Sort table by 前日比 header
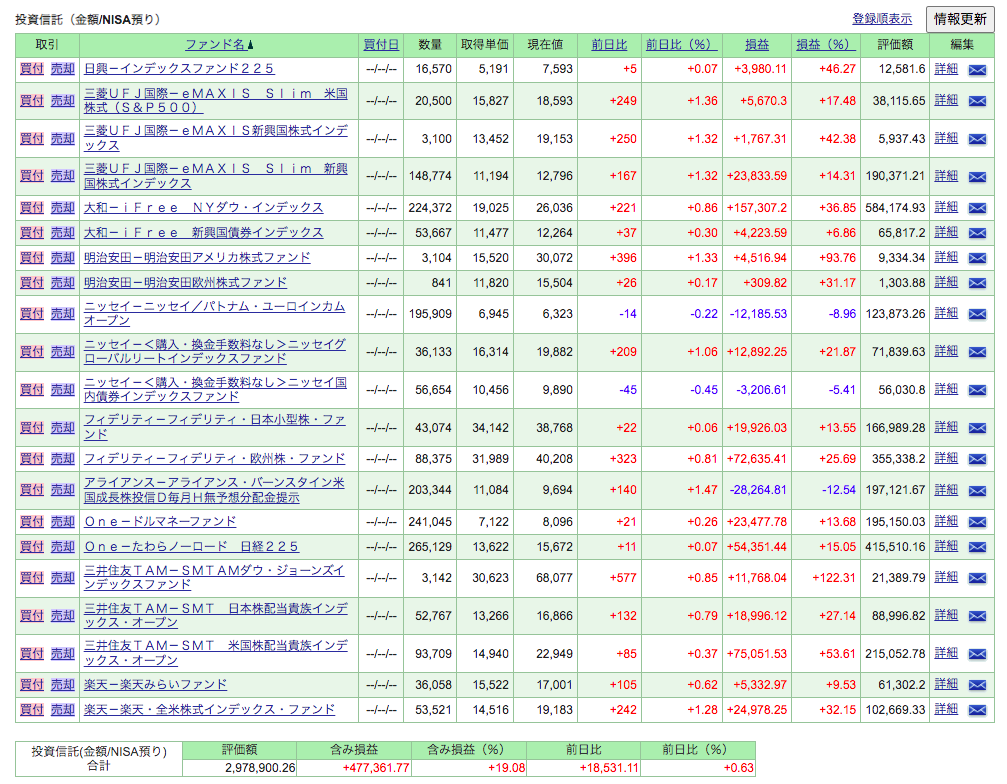Viewport: 1007px width, 784px height. 609,44
